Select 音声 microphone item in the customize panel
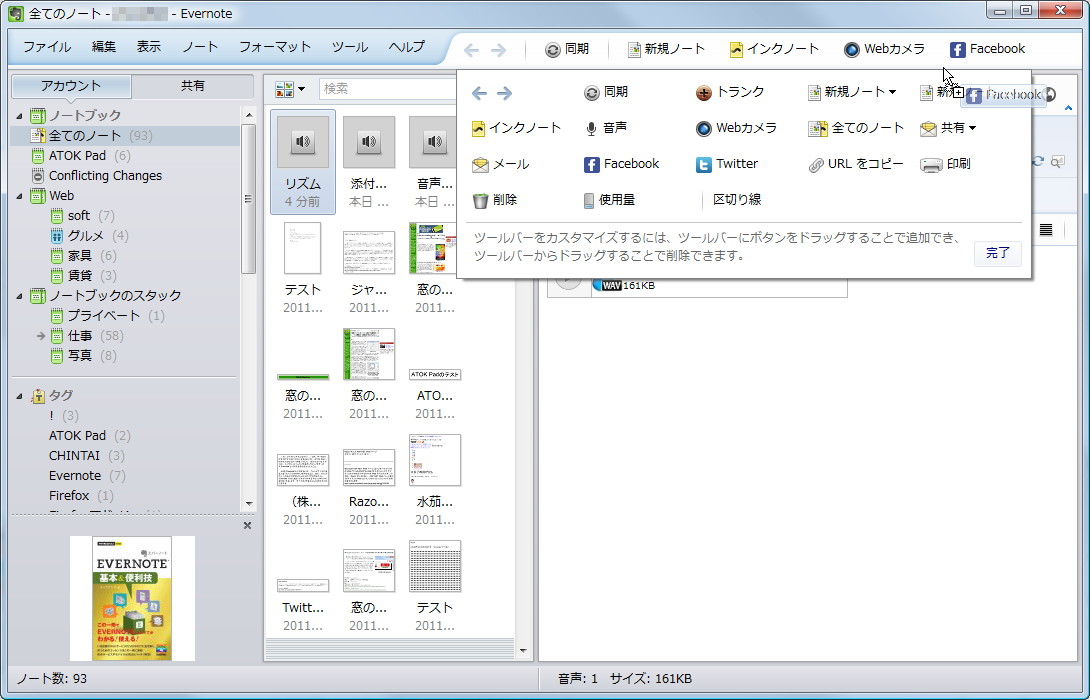This screenshot has height=700, width=1090. point(605,128)
